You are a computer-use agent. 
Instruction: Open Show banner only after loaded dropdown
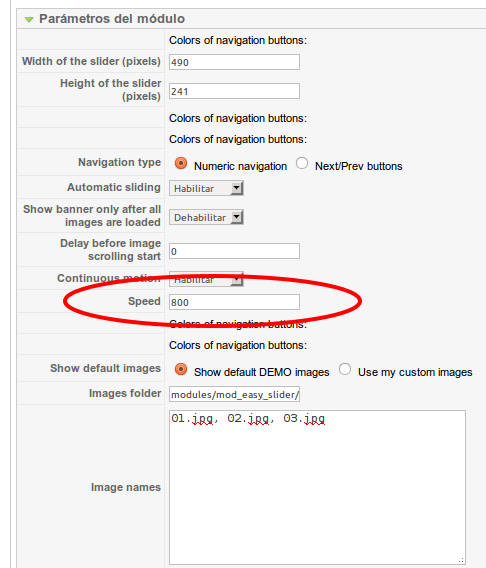pyautogui.click(x=206, y=217)
